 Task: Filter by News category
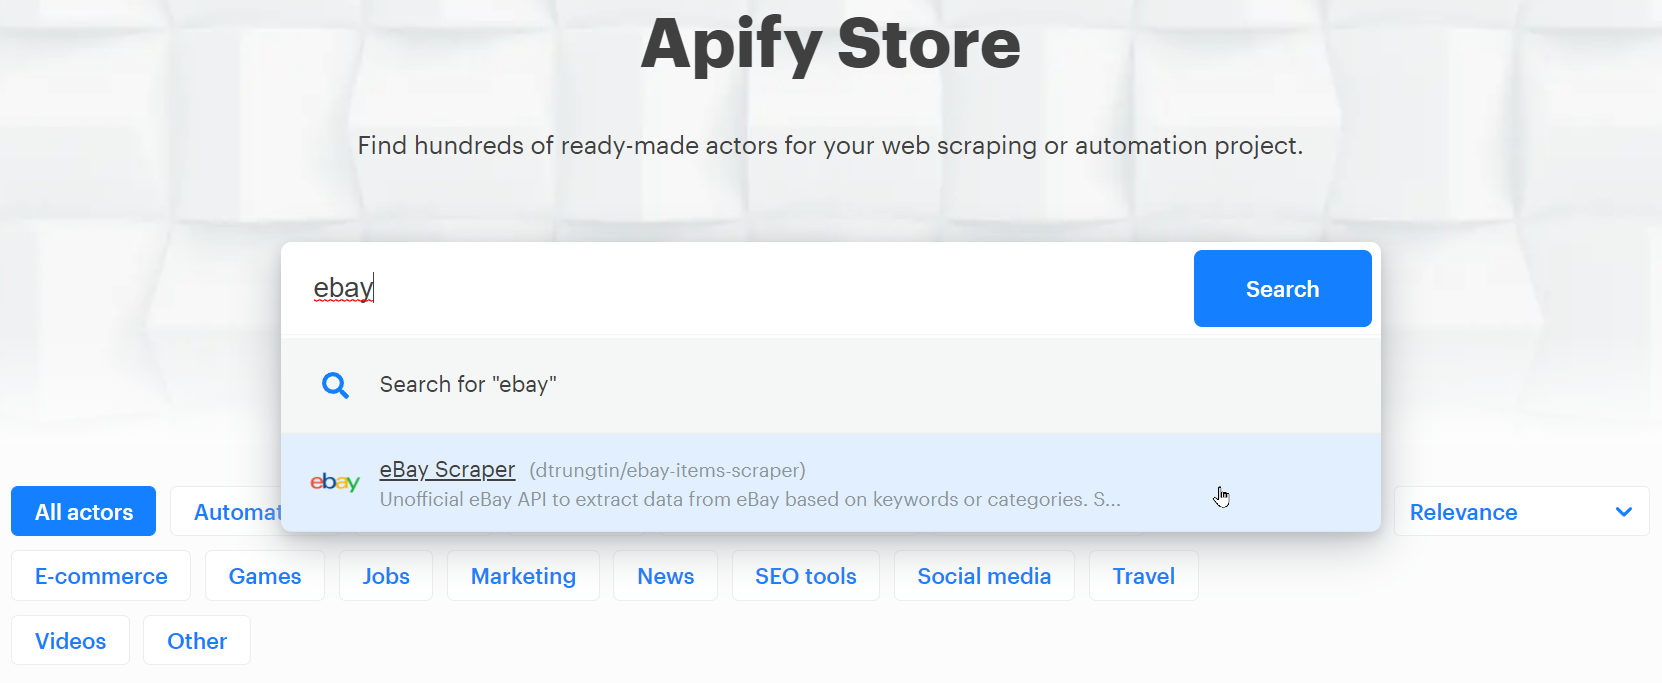click(x=666, y=576)
